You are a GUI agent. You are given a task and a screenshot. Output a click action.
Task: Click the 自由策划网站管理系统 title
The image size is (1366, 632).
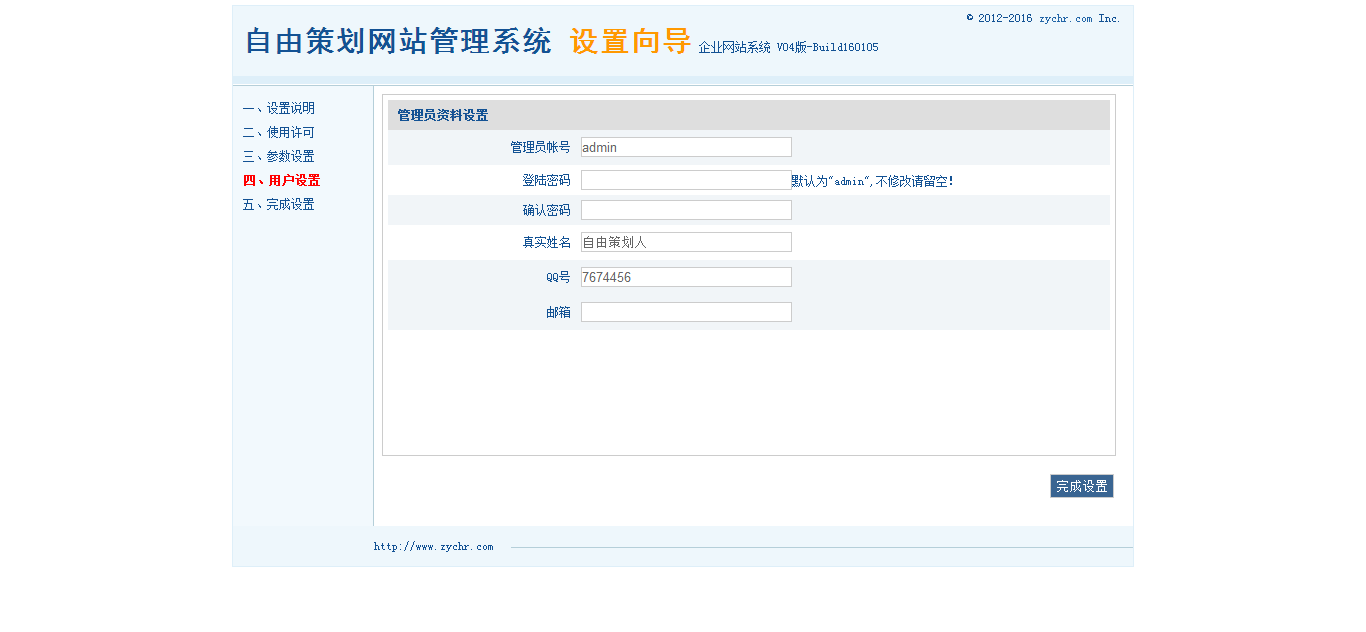point(398,42)
